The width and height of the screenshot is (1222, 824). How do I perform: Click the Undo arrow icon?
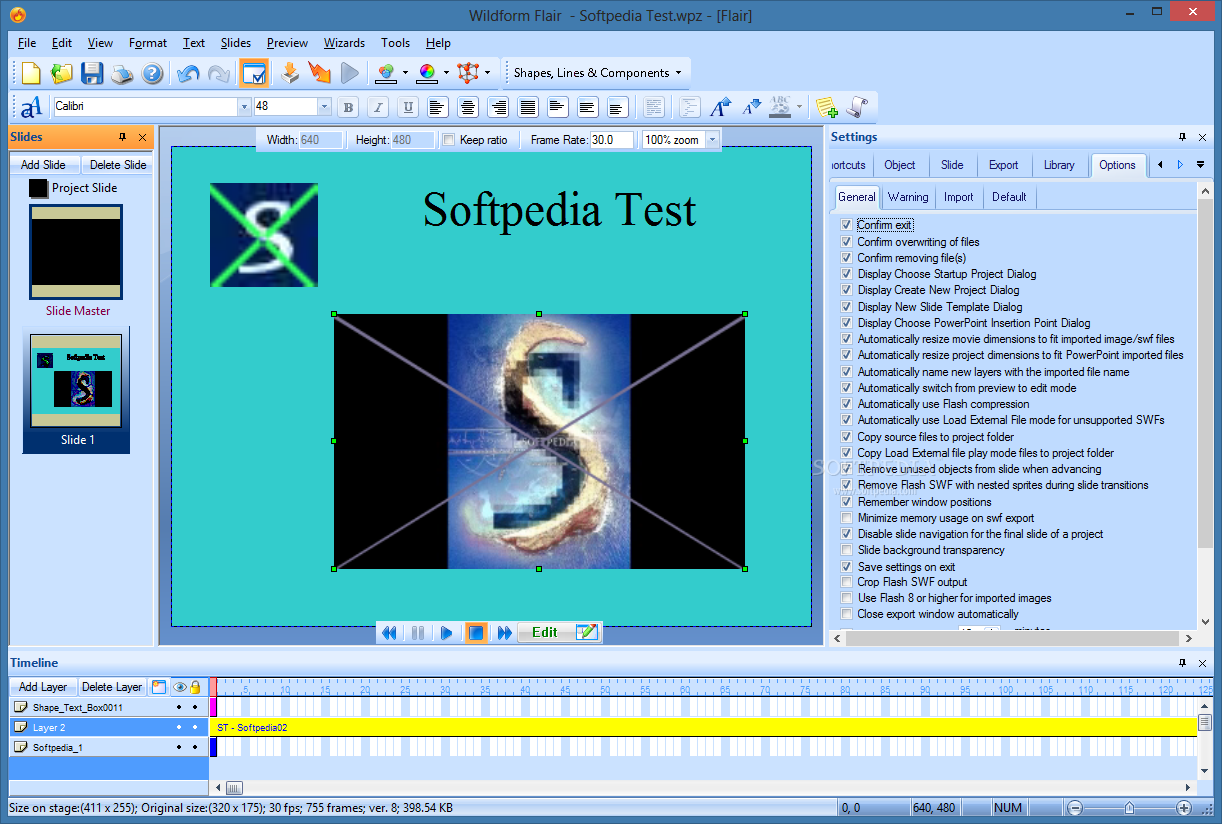(188, 73)
